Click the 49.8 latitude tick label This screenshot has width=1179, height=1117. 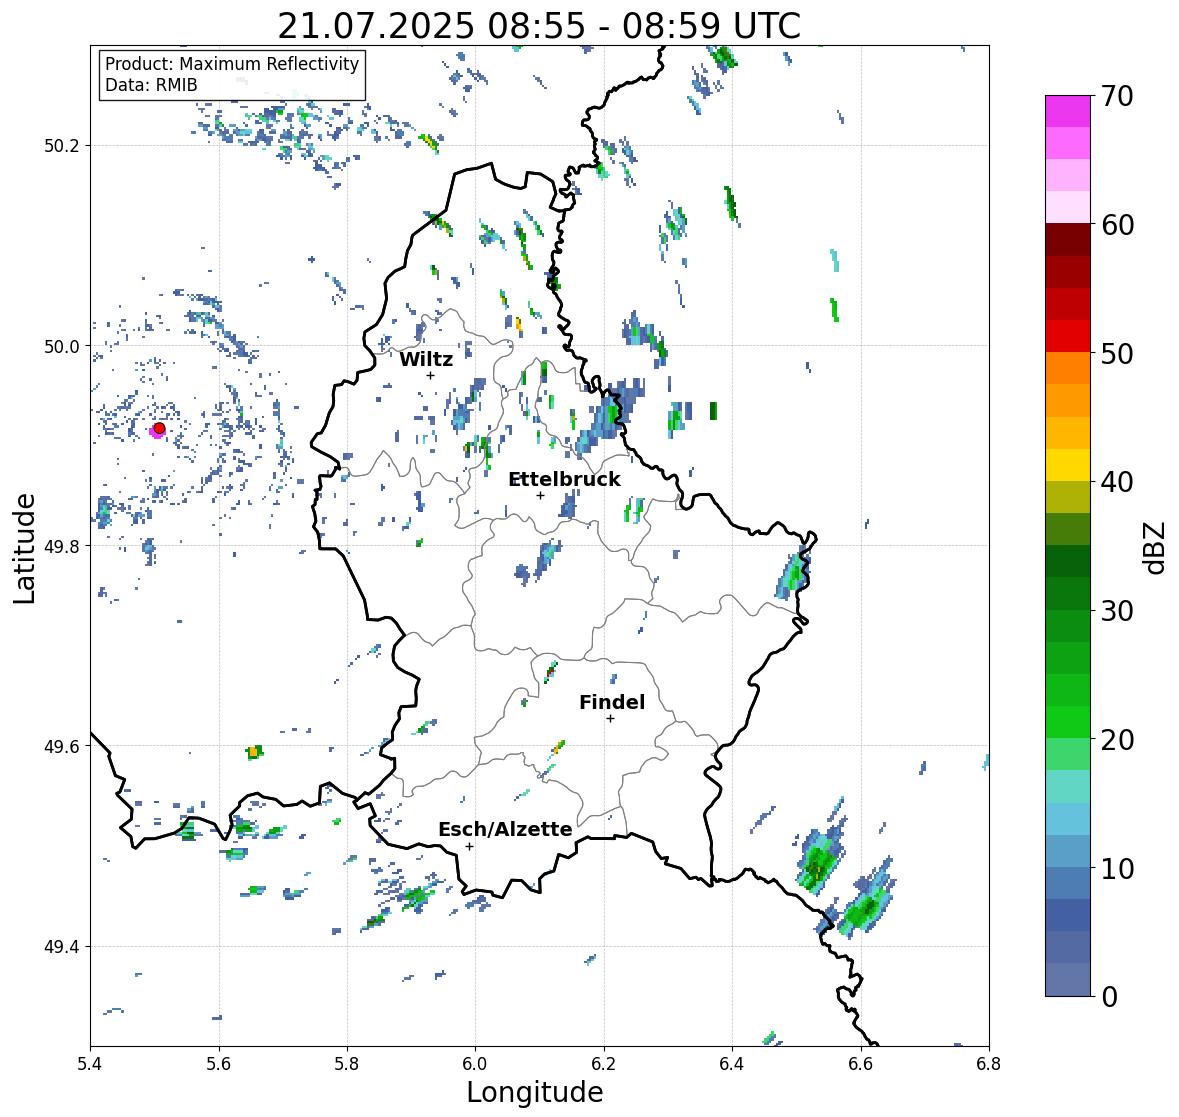coord(62,546)
